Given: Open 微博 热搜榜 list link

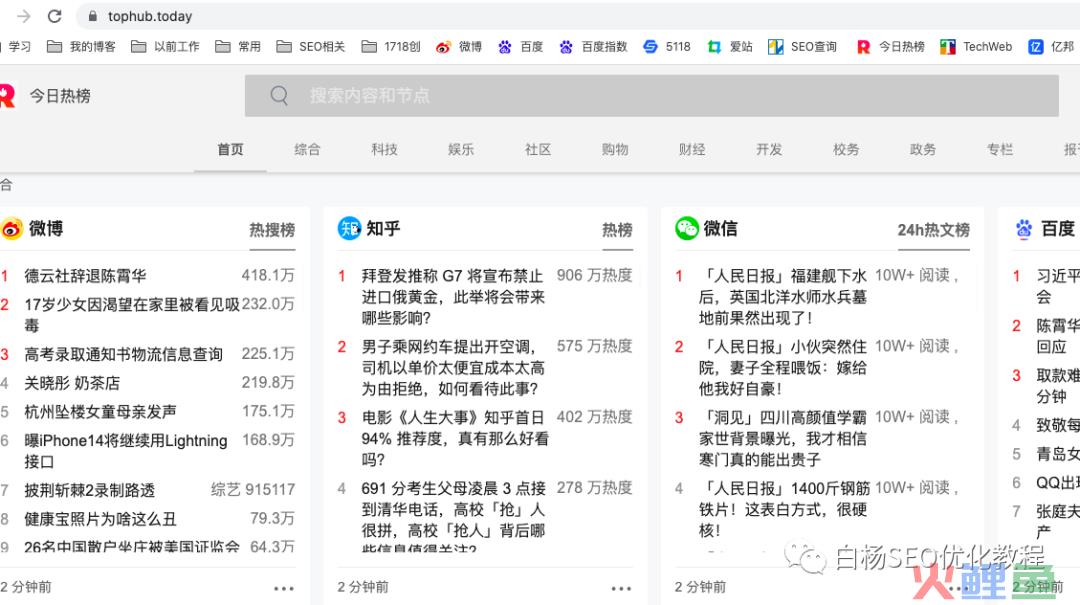Looking at the screenshot, I should click(272, 230).
